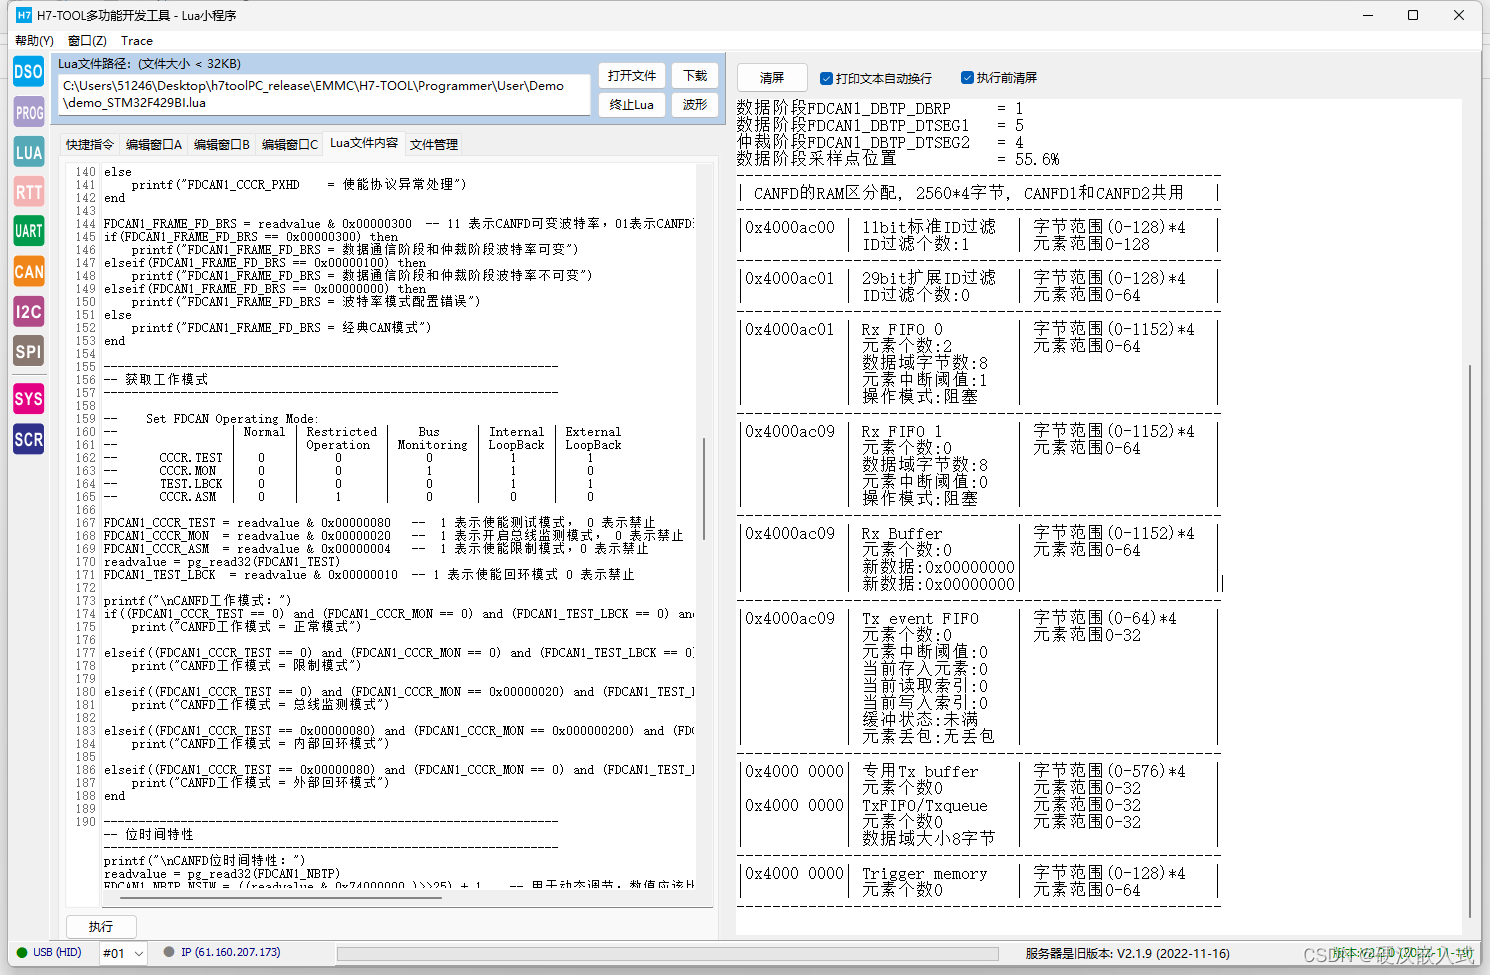Open the UART tool icon
1490x975 pixels.
click(28, 231)
